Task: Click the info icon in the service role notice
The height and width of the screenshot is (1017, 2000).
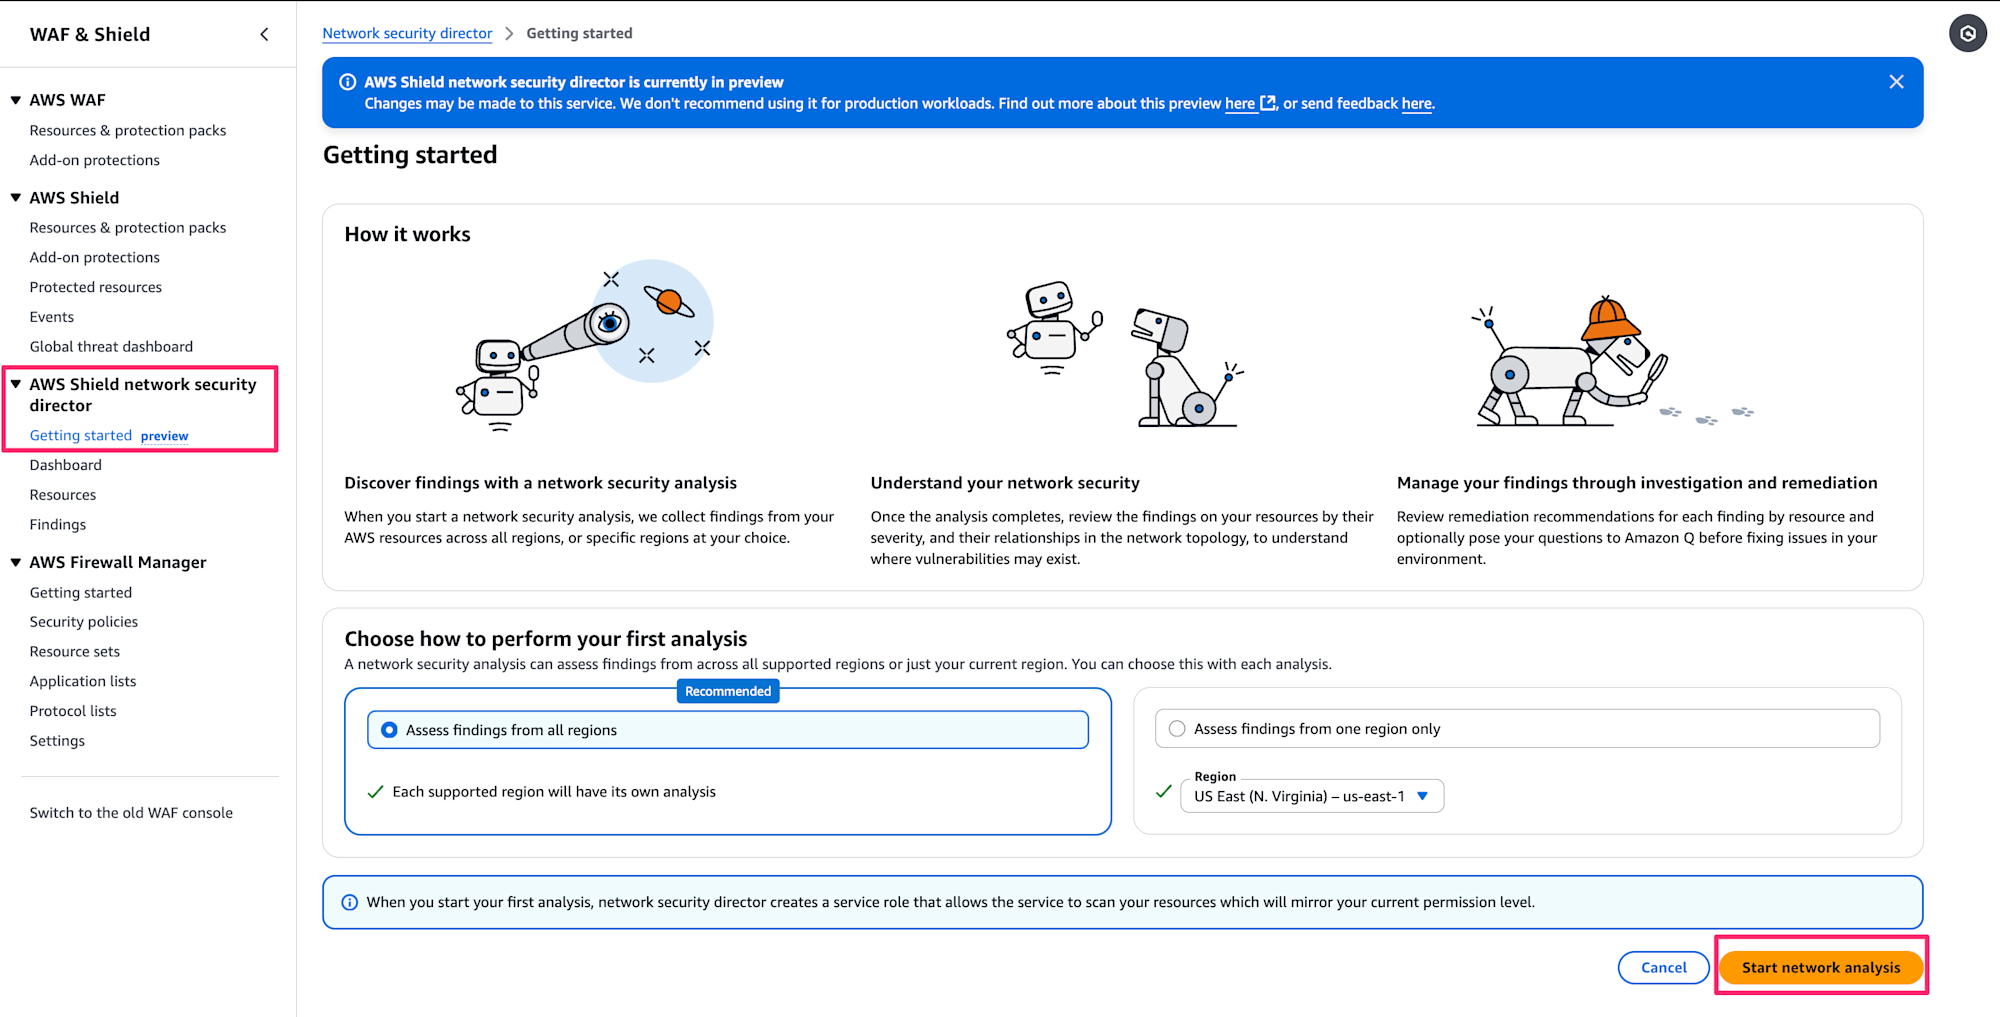Action: coord(350,902)
